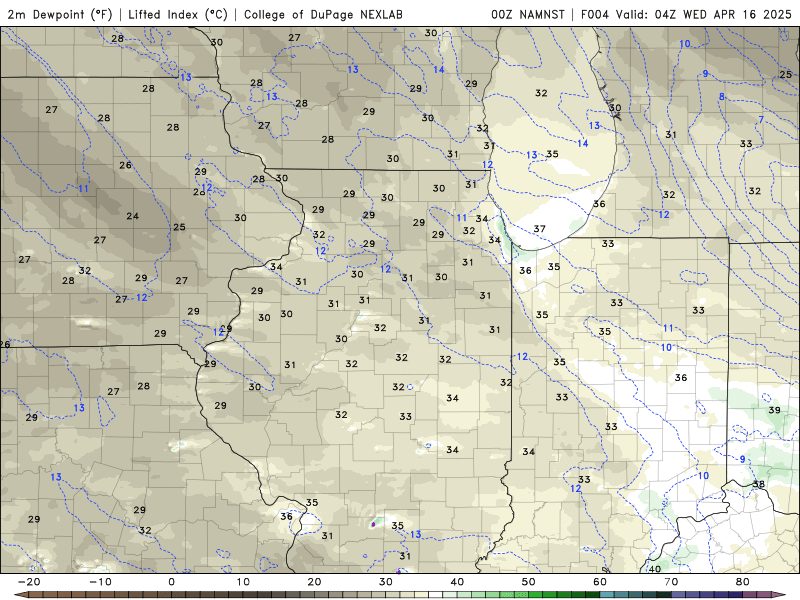Click the 20 label on the color scale
The image size is (800, 600).
[x=314, y=582]
